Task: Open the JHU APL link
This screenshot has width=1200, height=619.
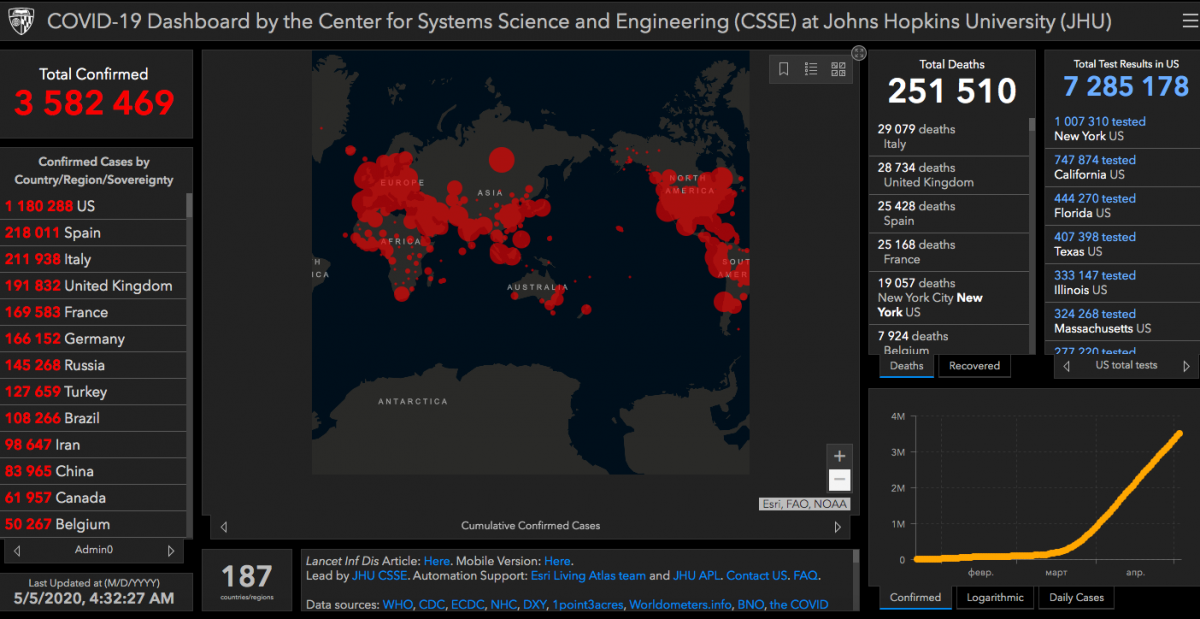Action: [697, 576]
